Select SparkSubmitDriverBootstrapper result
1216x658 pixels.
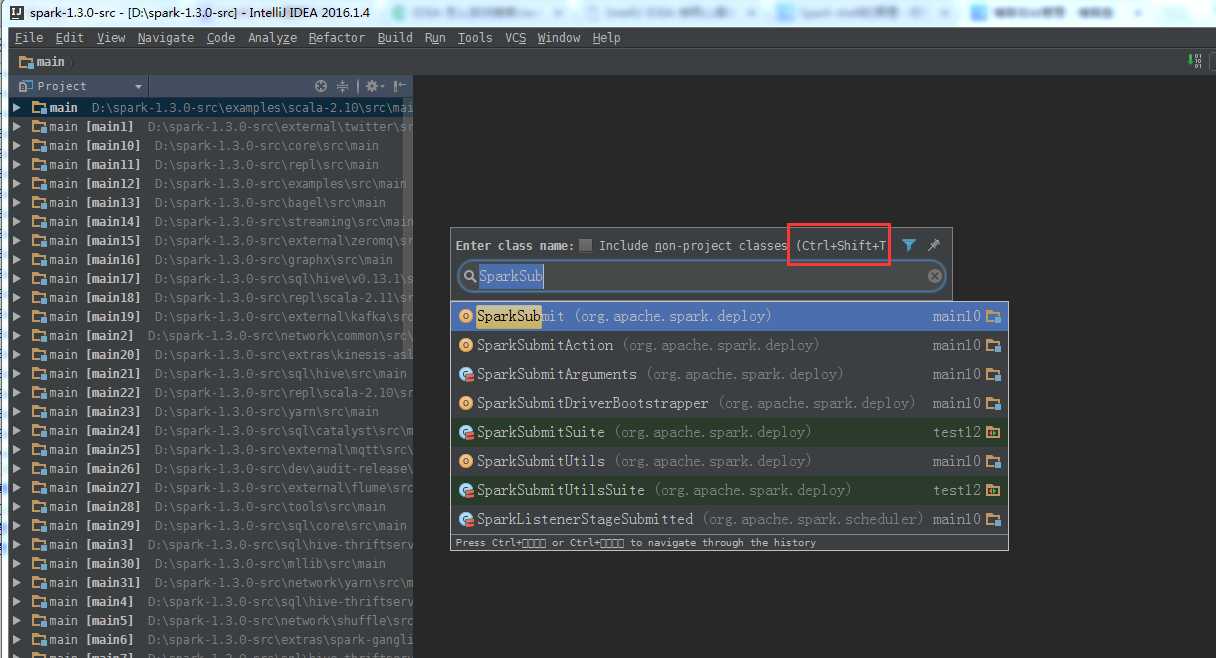click(x=729, y=403)
